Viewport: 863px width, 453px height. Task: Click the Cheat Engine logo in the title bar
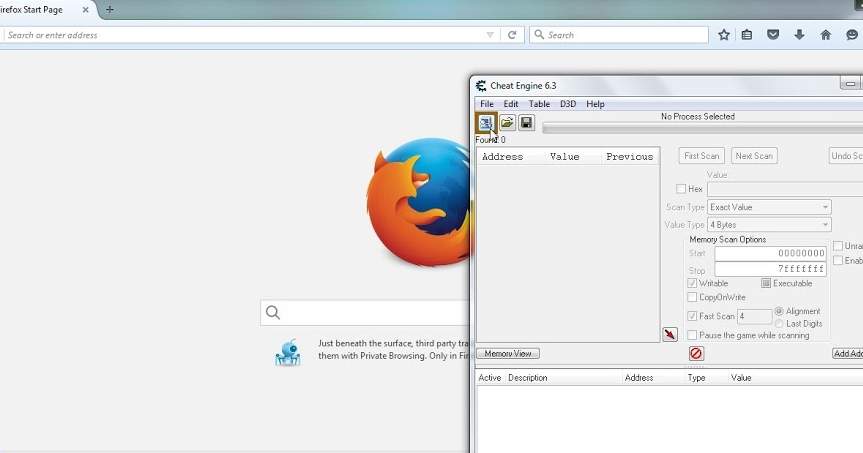click(x=481, y=85)
